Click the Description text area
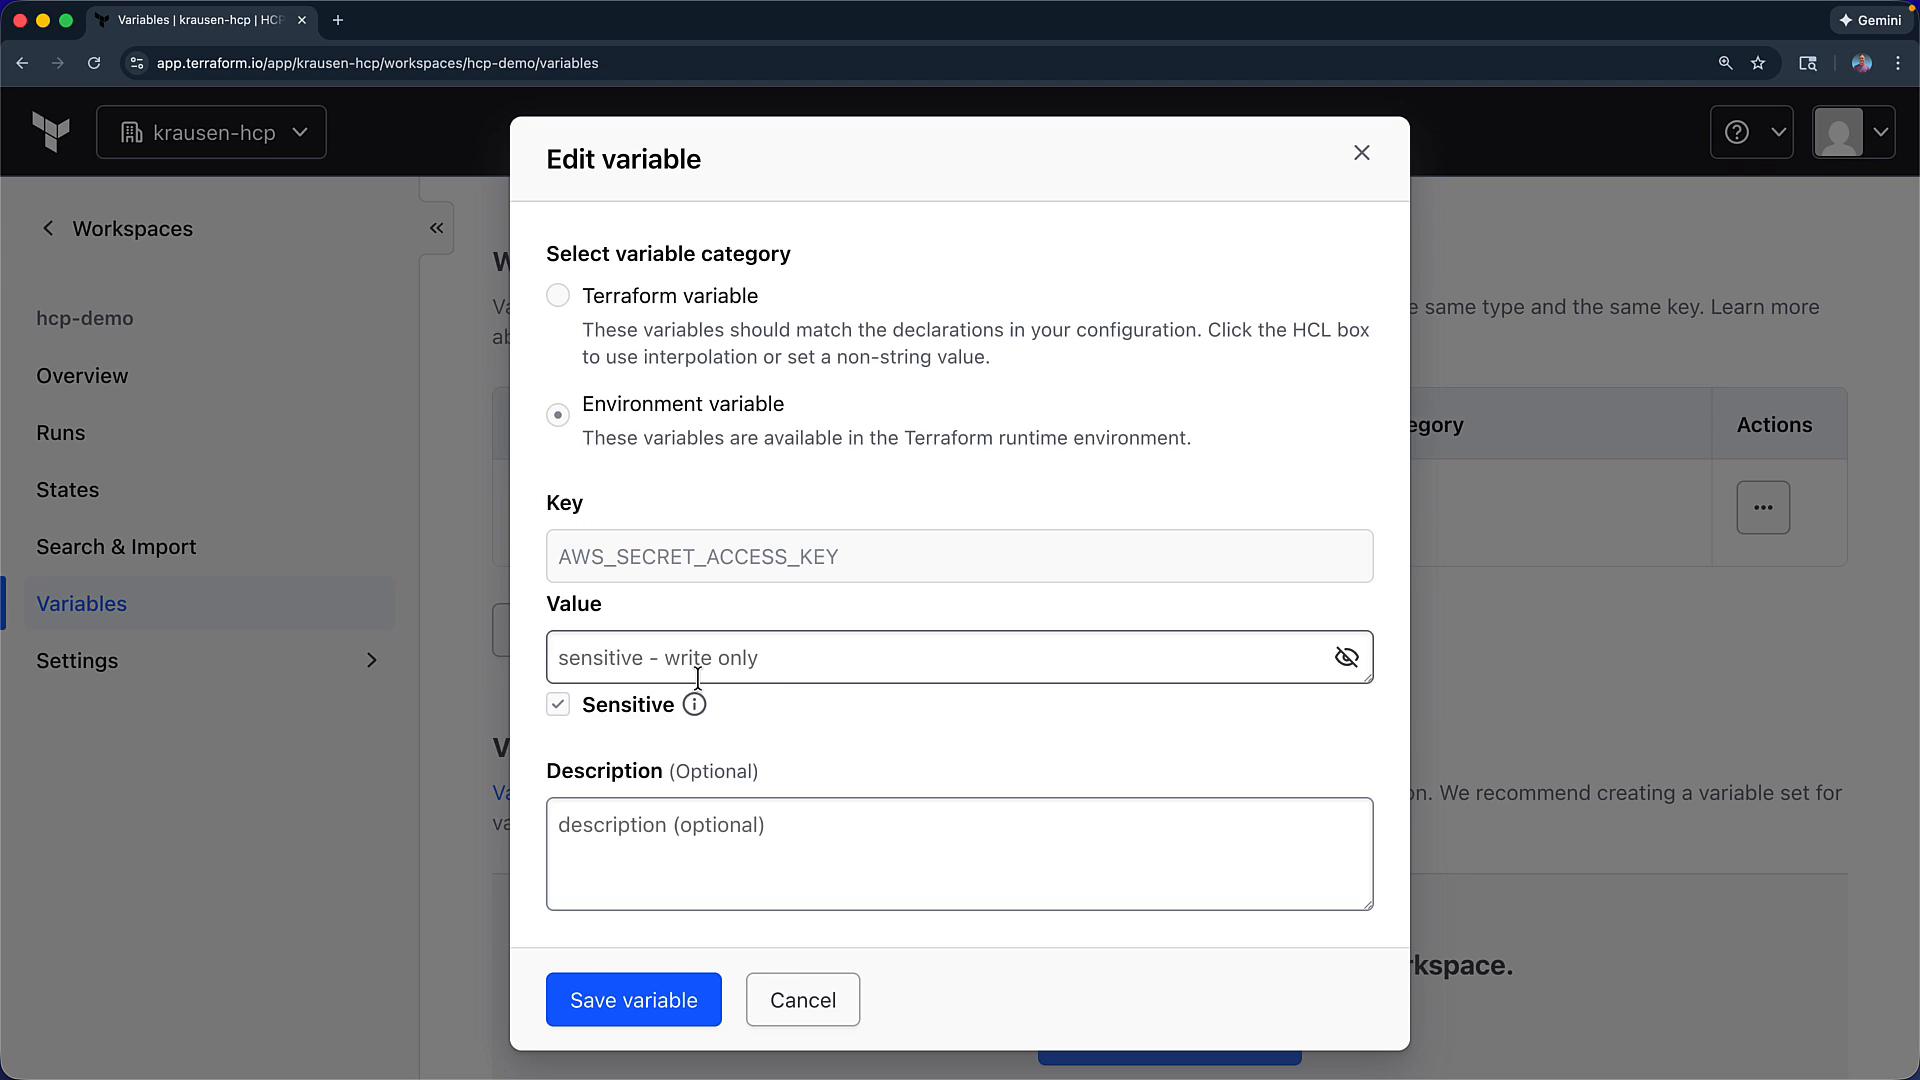Screen dimensions: 1920x1080 pyautogui.click(x=959, y=854)
